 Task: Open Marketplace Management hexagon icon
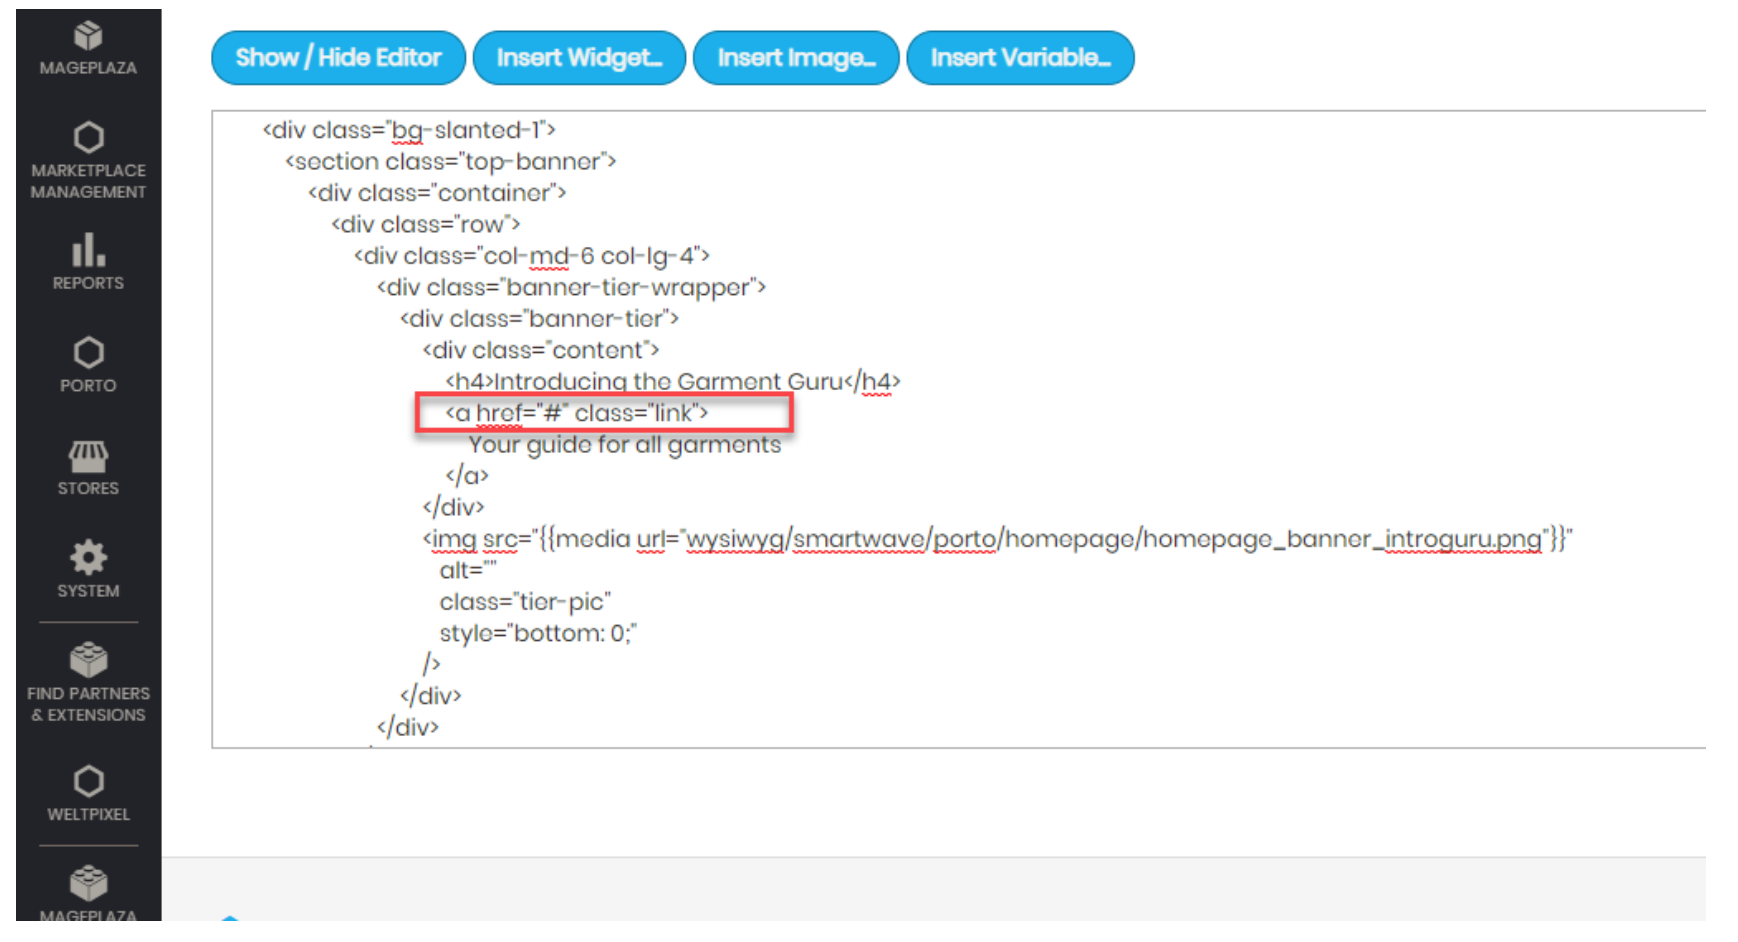tap(88, 138)
